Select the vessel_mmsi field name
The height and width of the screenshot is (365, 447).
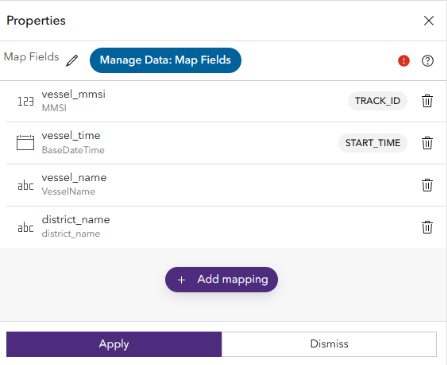point(73,94)
